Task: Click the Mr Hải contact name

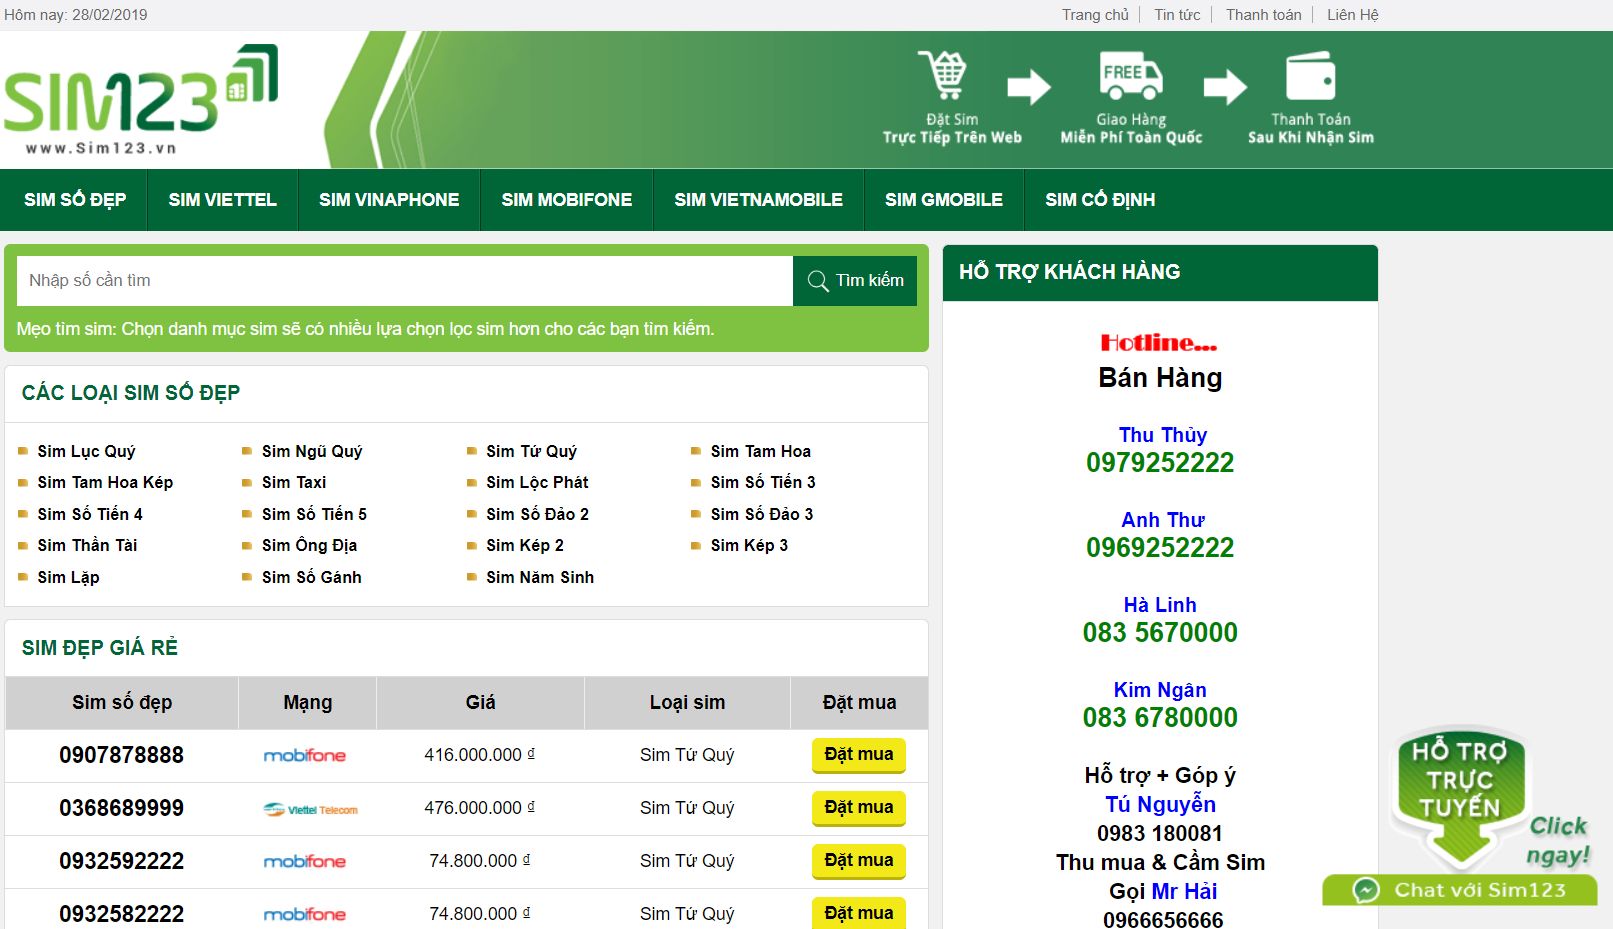Action: point(1184,892)
